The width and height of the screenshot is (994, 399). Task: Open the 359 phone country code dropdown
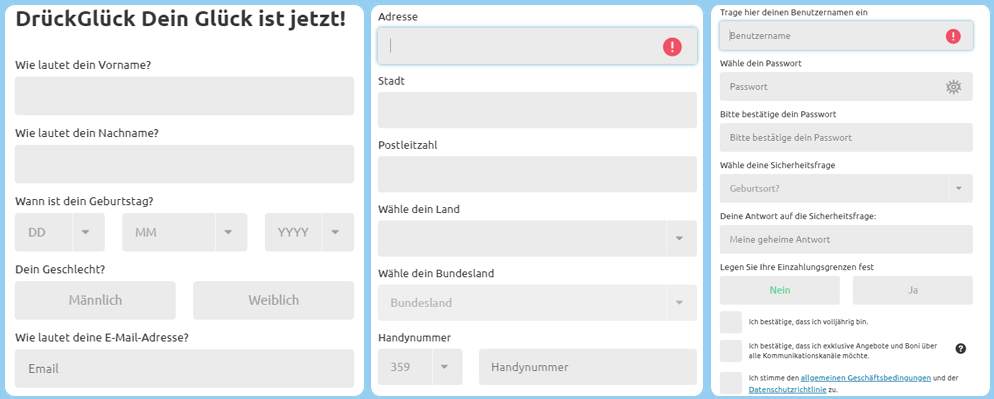pyautogui.click(x=420, y=367)
